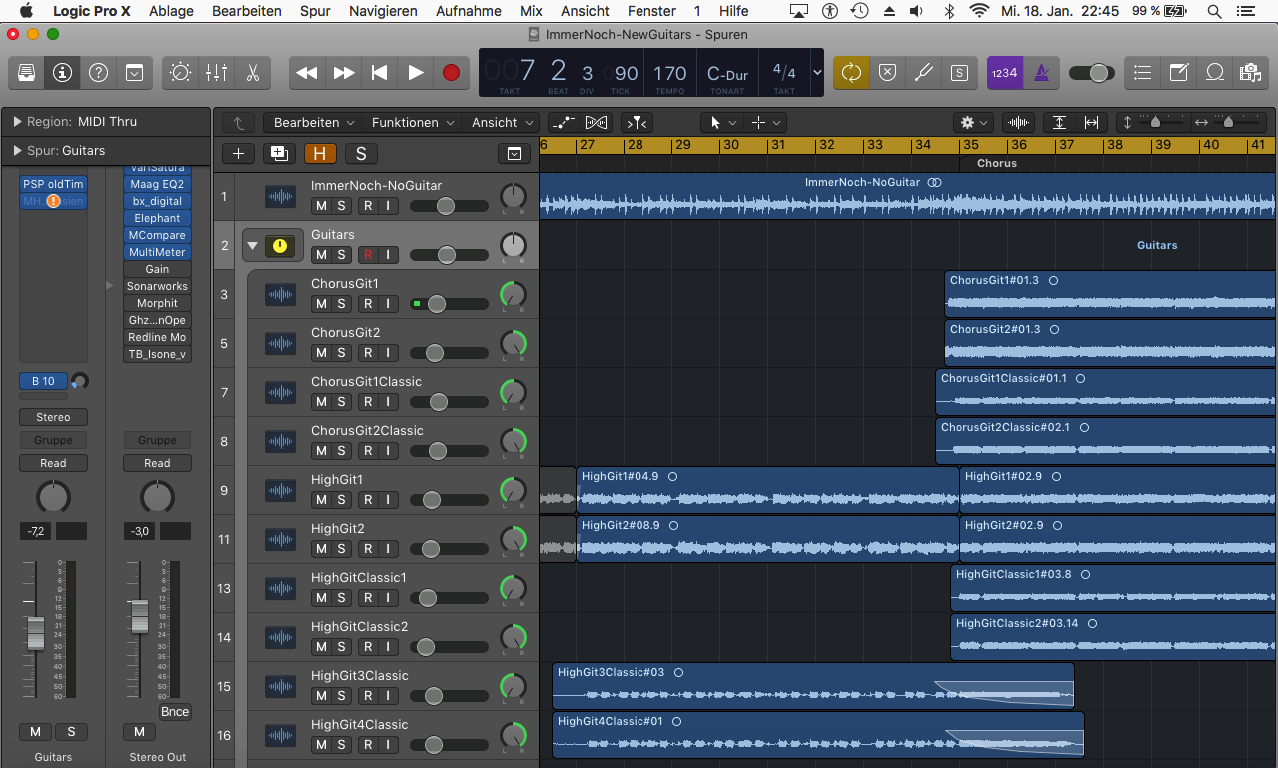
Task: Click the Stereo button on Guitars channel
Action: [53, 417]
